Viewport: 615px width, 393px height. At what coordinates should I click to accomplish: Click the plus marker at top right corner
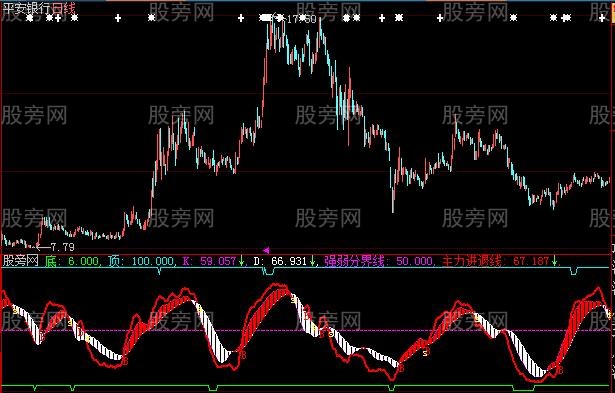pyautogui.click(x=602, y=18)
